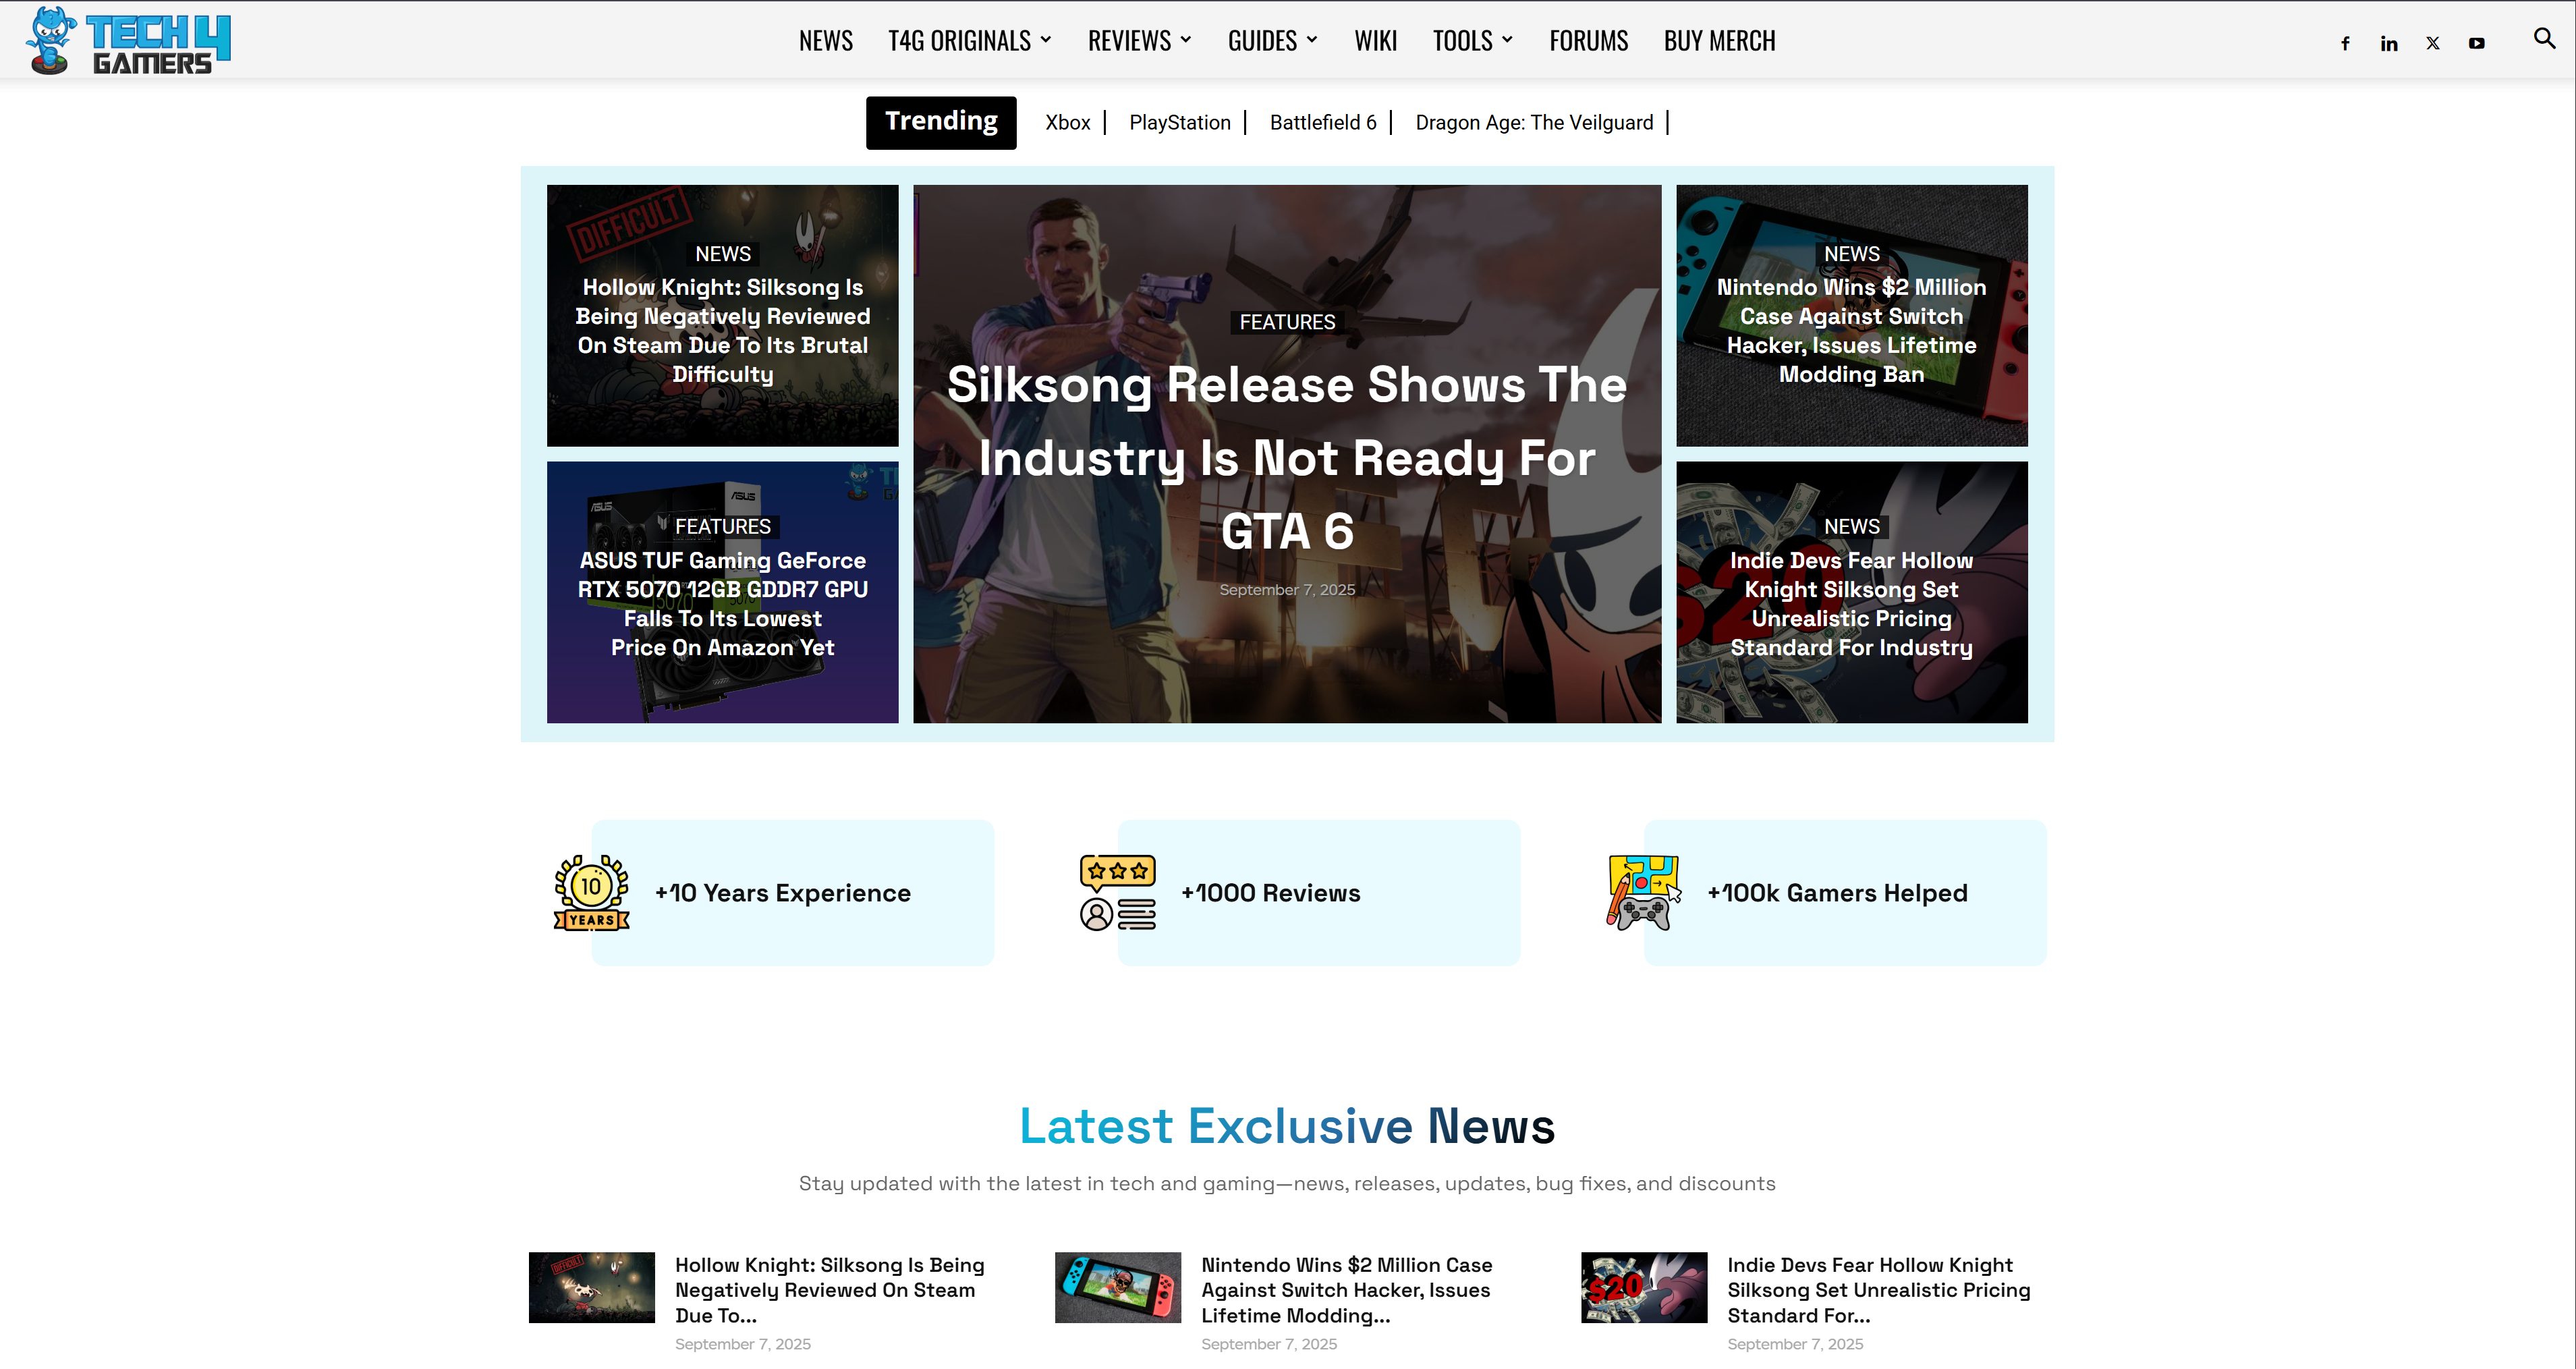Click the September 7, 2025 date on GTA 6 feature
This screenshot has height=1369, width=2576.
tap(1287, 590)
